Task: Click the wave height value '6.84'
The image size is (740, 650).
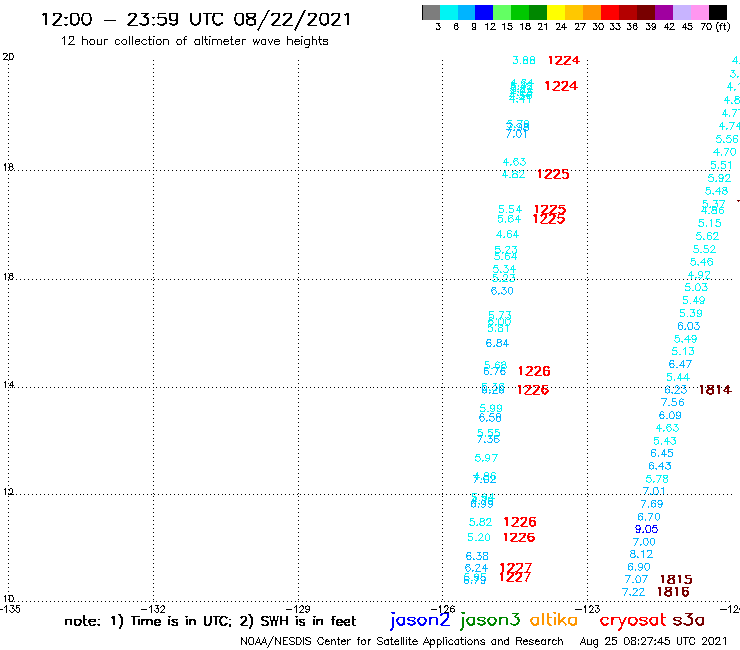Action: (497, 343)
